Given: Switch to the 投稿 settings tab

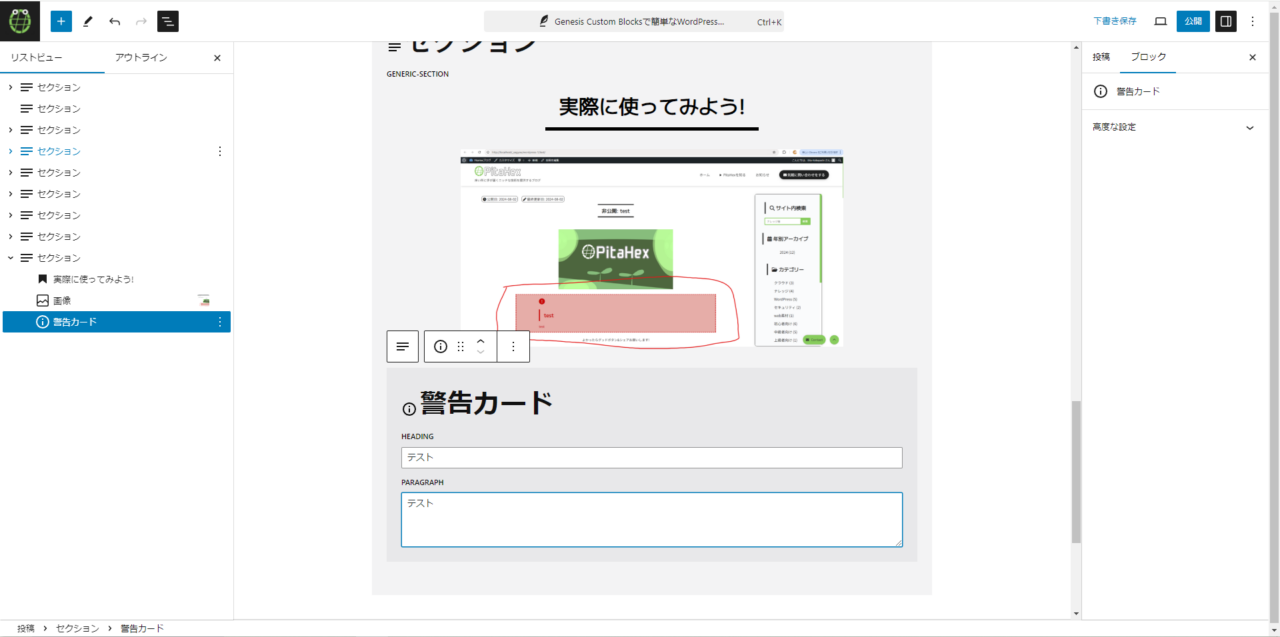Looking at the screenshot, I should click(x=1101, y=58).
